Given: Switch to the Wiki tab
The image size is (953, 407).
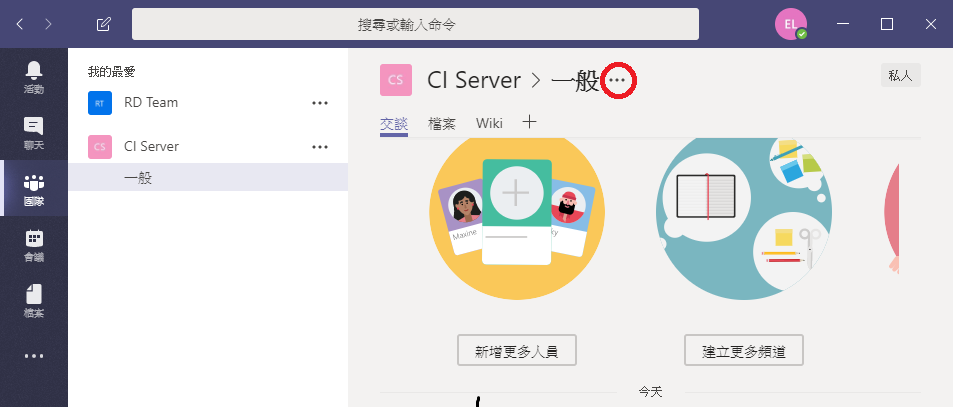Looking at the screenshot, I should point(489,123).
